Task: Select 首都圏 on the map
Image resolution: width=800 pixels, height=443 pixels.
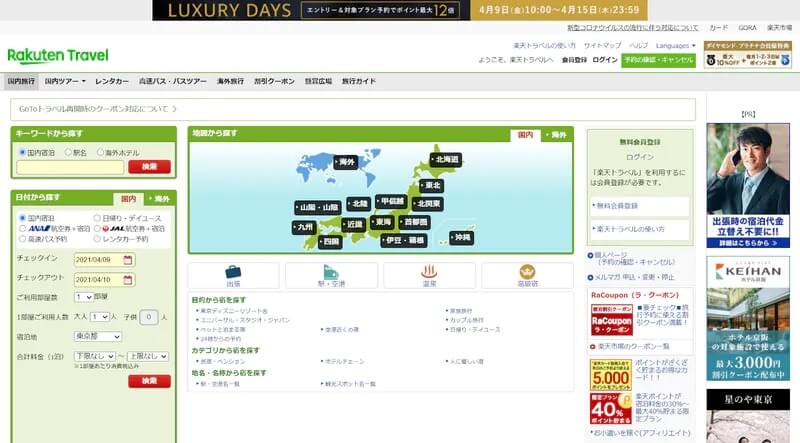Action: pos(415,222)
